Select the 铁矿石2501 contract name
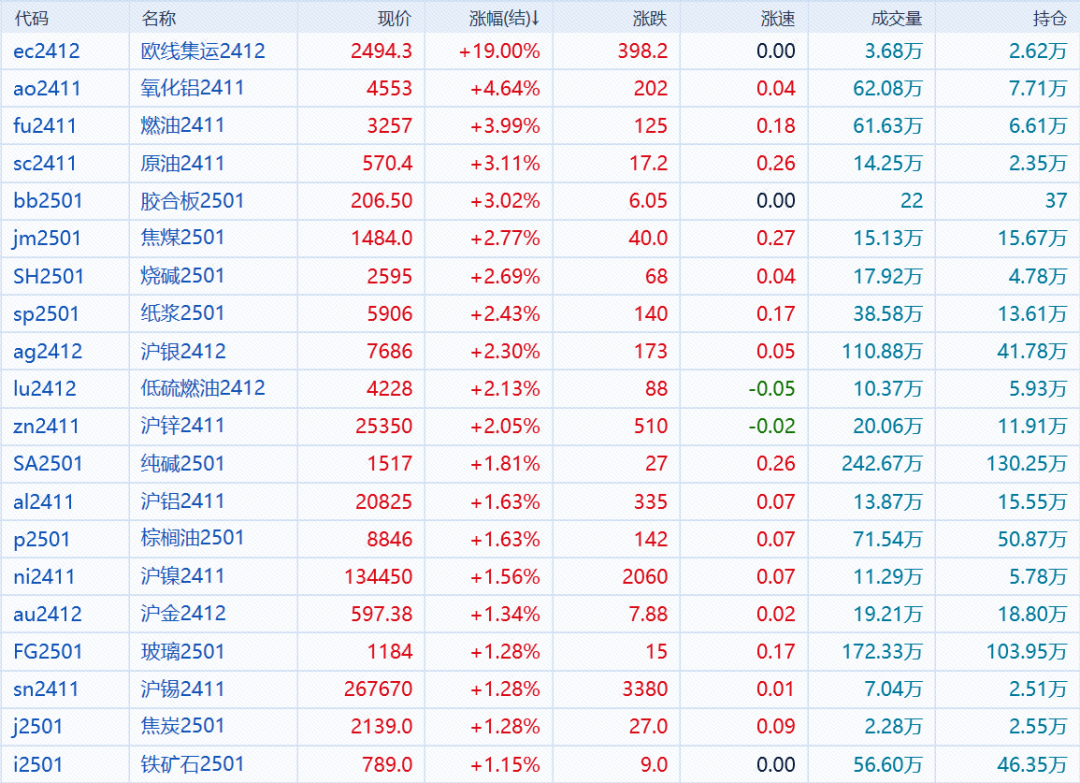 (x=192, y=764)
